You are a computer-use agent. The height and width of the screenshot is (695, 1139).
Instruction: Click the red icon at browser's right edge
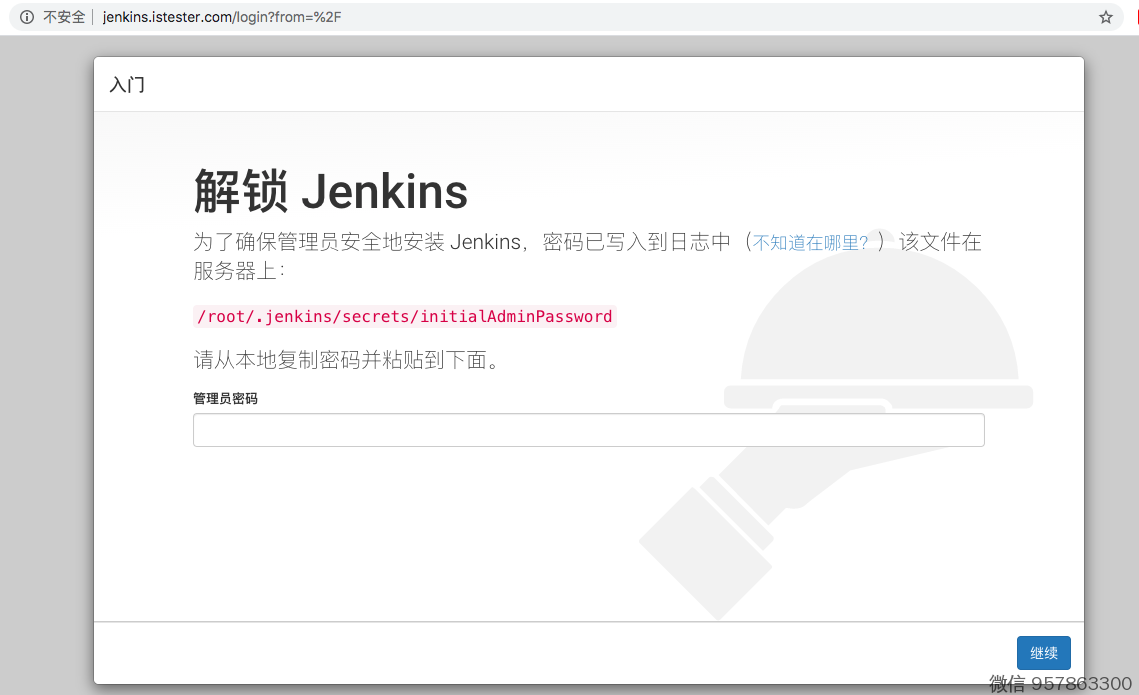[x=1136, y=17]
